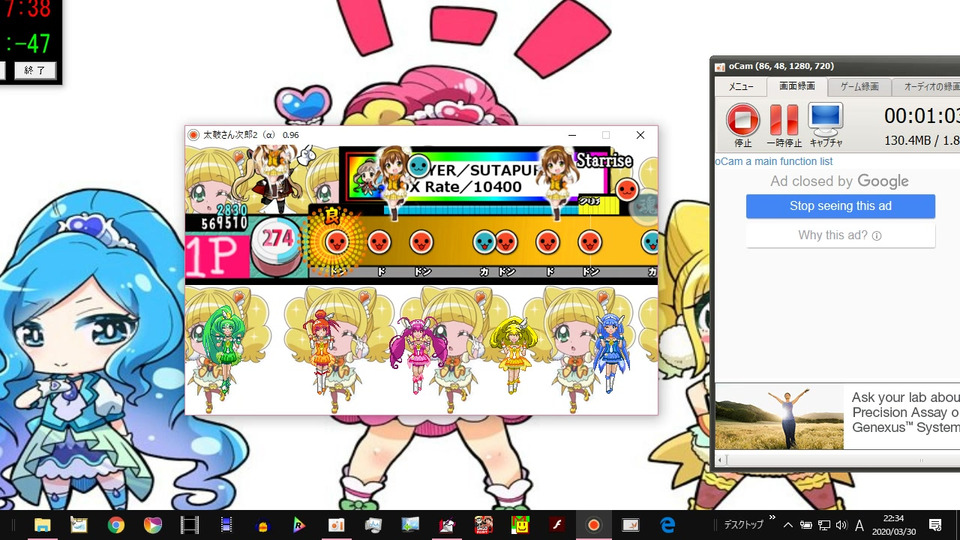Click the 太鼓さん次郎2 title bar icon

point(193,135)
